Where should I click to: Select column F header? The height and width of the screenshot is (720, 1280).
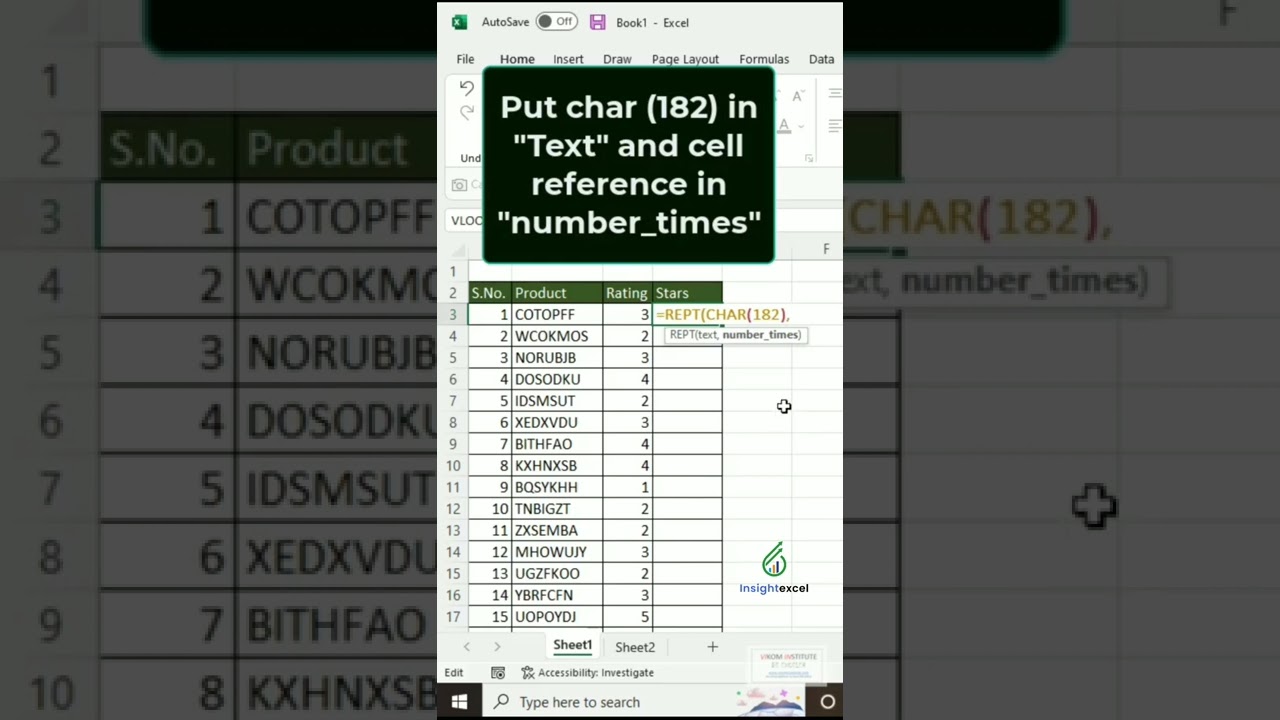(x=826, y=249)
